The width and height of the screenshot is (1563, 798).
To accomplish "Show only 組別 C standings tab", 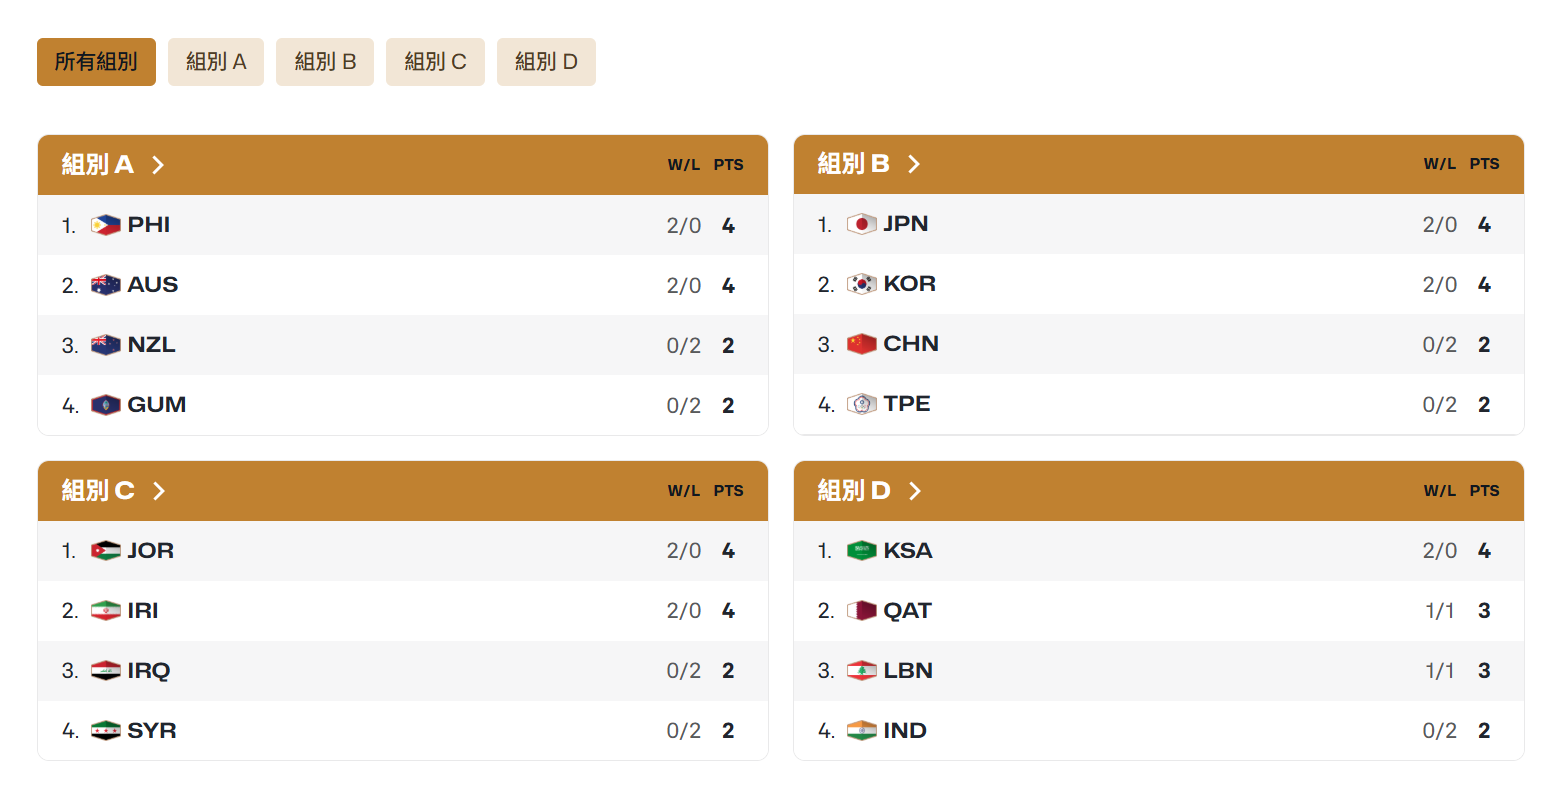I will pyautogui.click(x=435, y=62).
